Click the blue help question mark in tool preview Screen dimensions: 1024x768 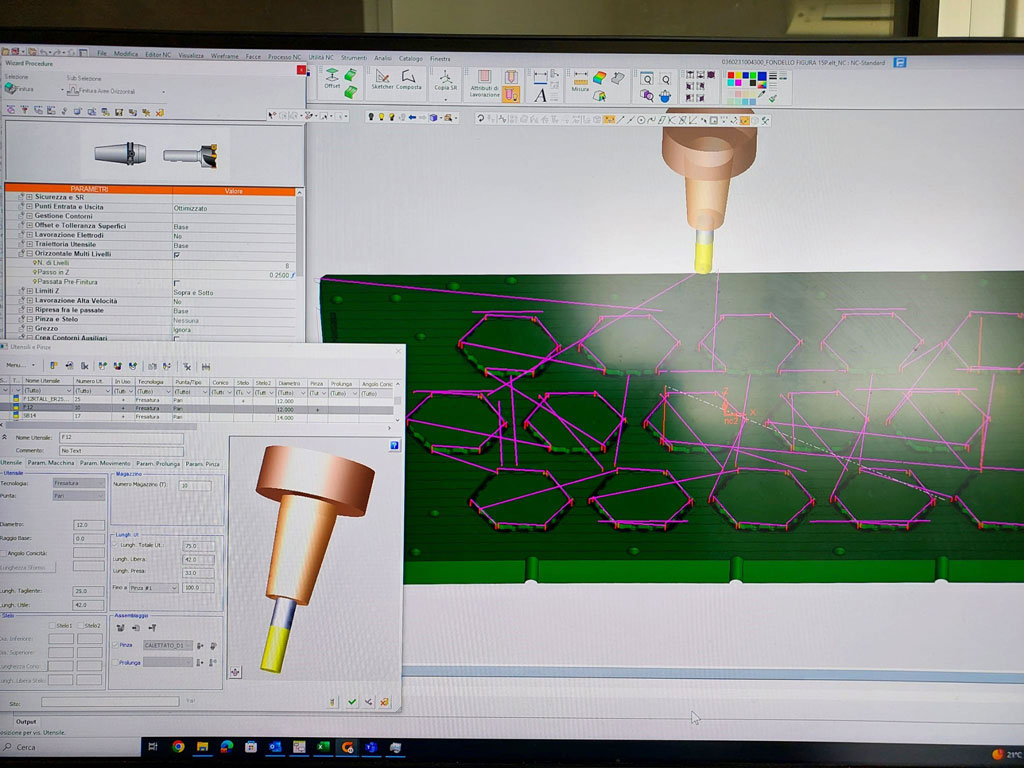coord(394,445)
